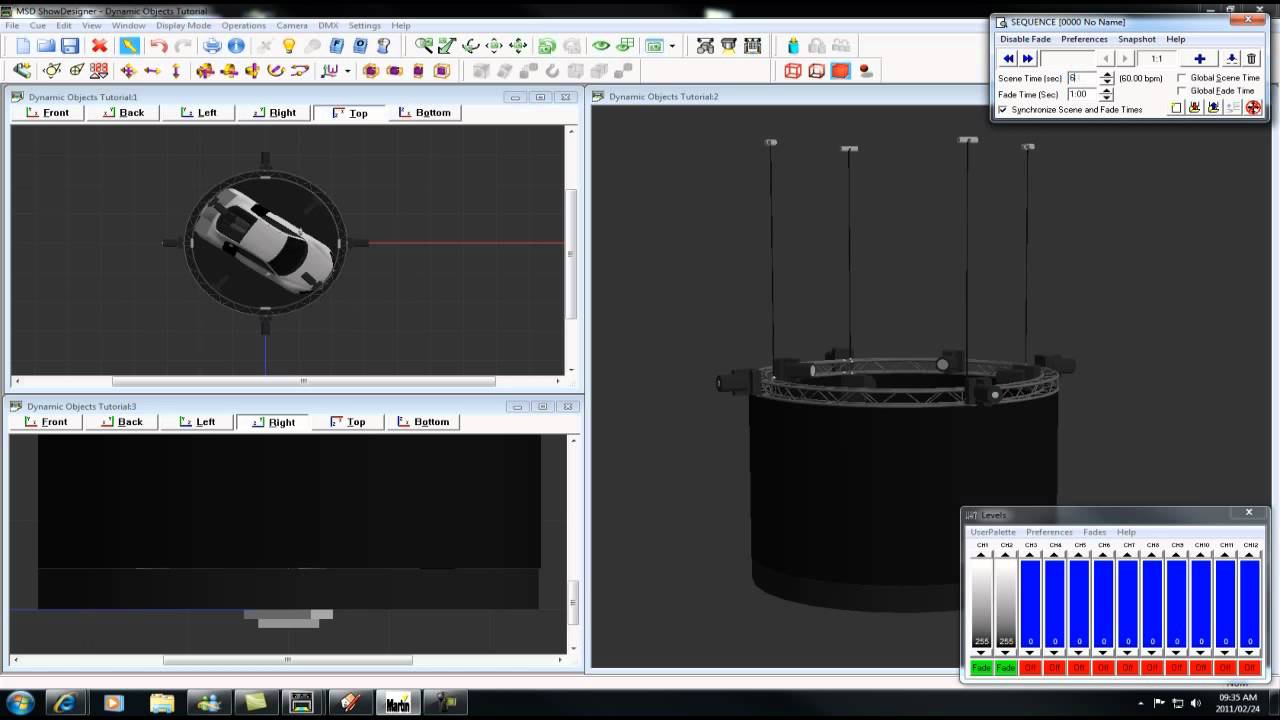Toggle the CH12 Off button in Levels
Screen dimensions: 1280x720
tap(1250, 668)
